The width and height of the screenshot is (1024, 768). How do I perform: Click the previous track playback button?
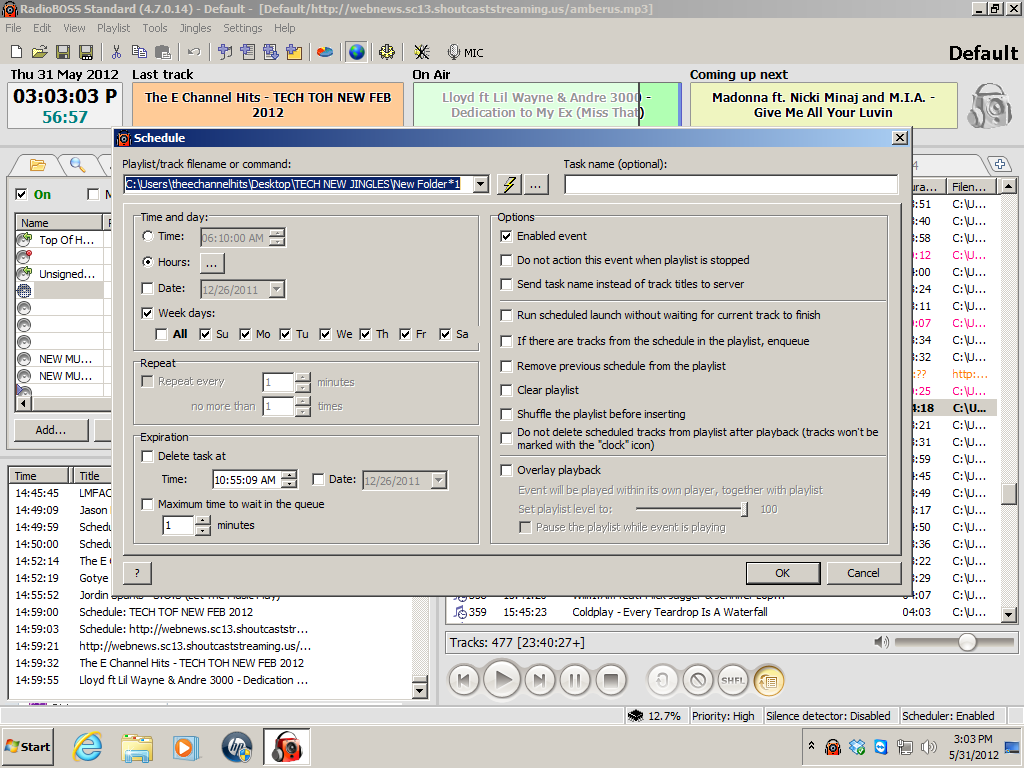[x=464, y=680]
